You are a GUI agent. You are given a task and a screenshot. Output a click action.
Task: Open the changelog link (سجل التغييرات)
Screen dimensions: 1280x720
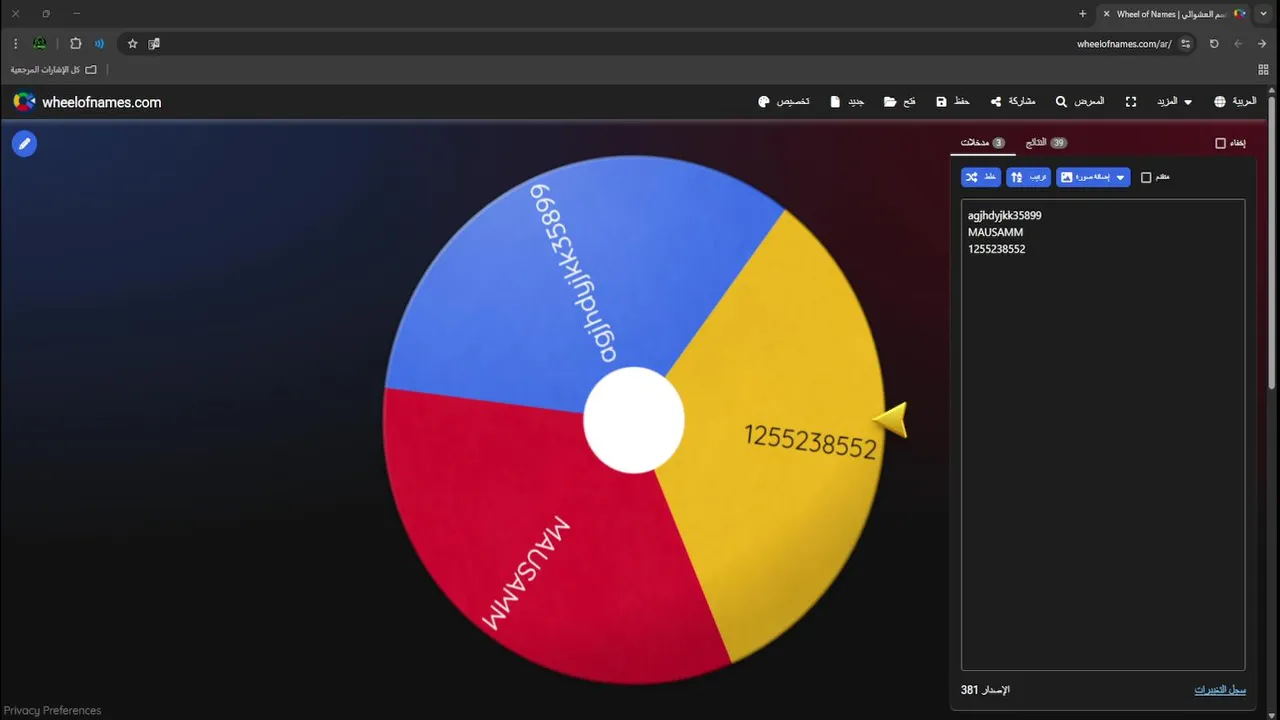click(1220, 690)
